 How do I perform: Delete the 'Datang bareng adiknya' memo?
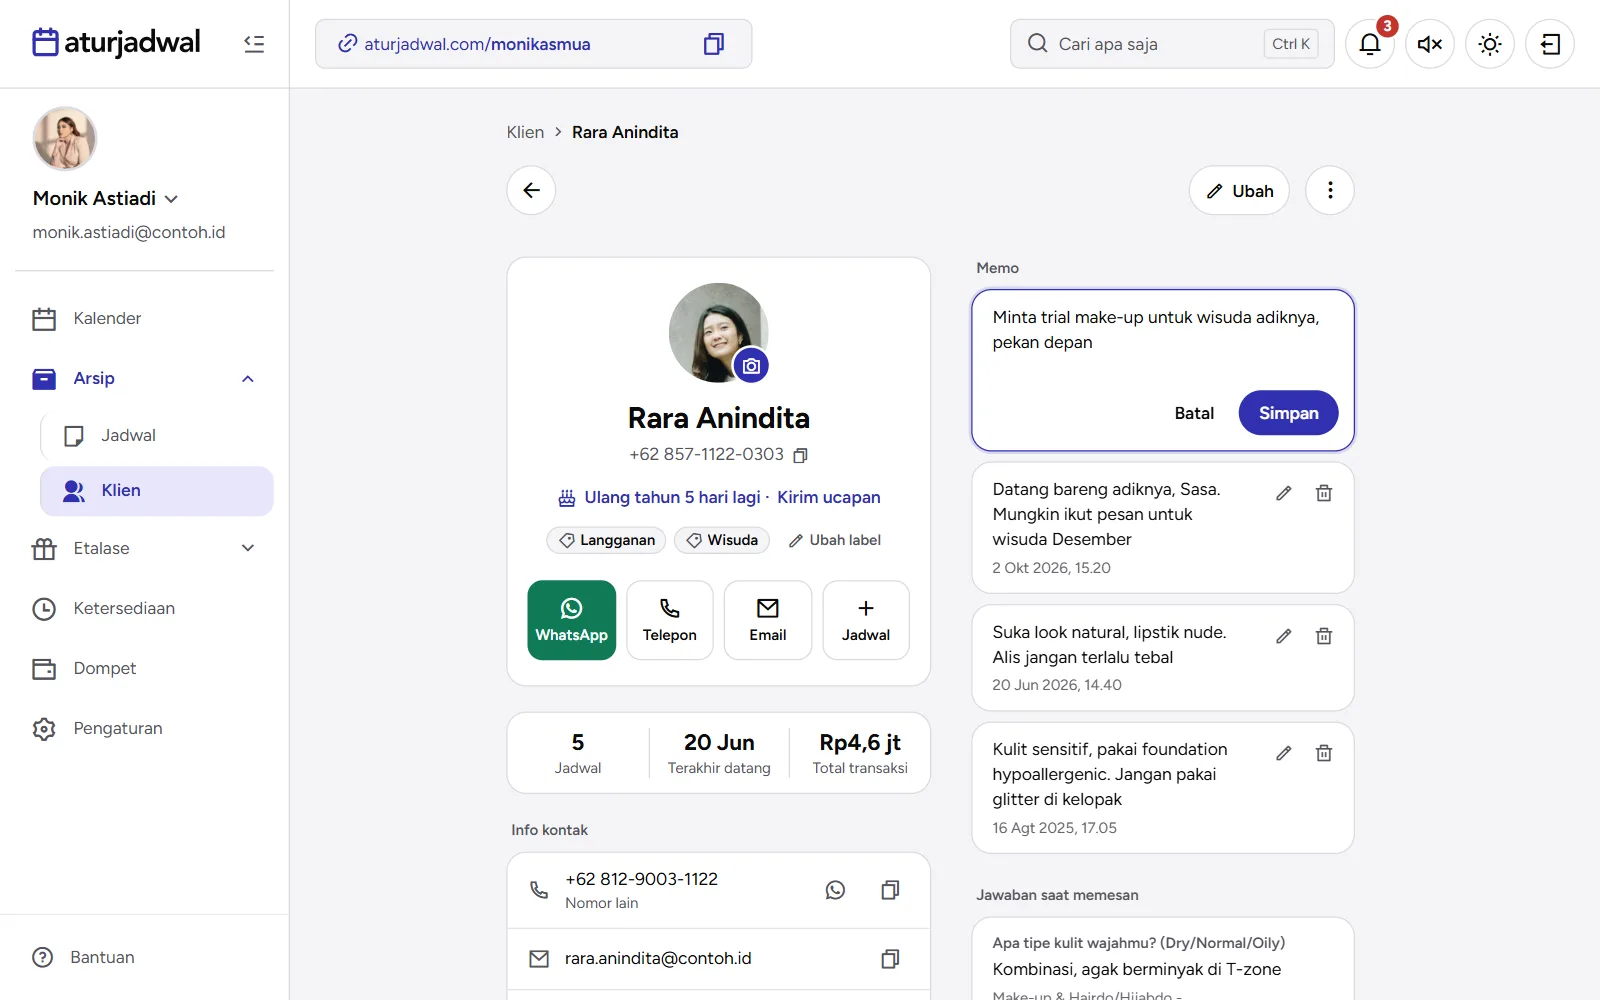(1323, 493)
